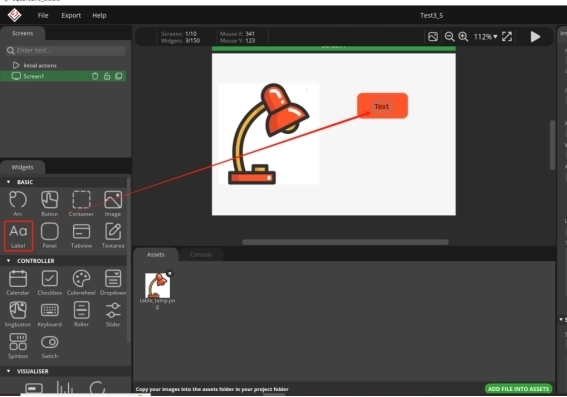The height and width of the screenshot is (397, 567).
Task: Open the 112% zoom level dropdown
Action: pyautogui.click(x=486, y=37)
